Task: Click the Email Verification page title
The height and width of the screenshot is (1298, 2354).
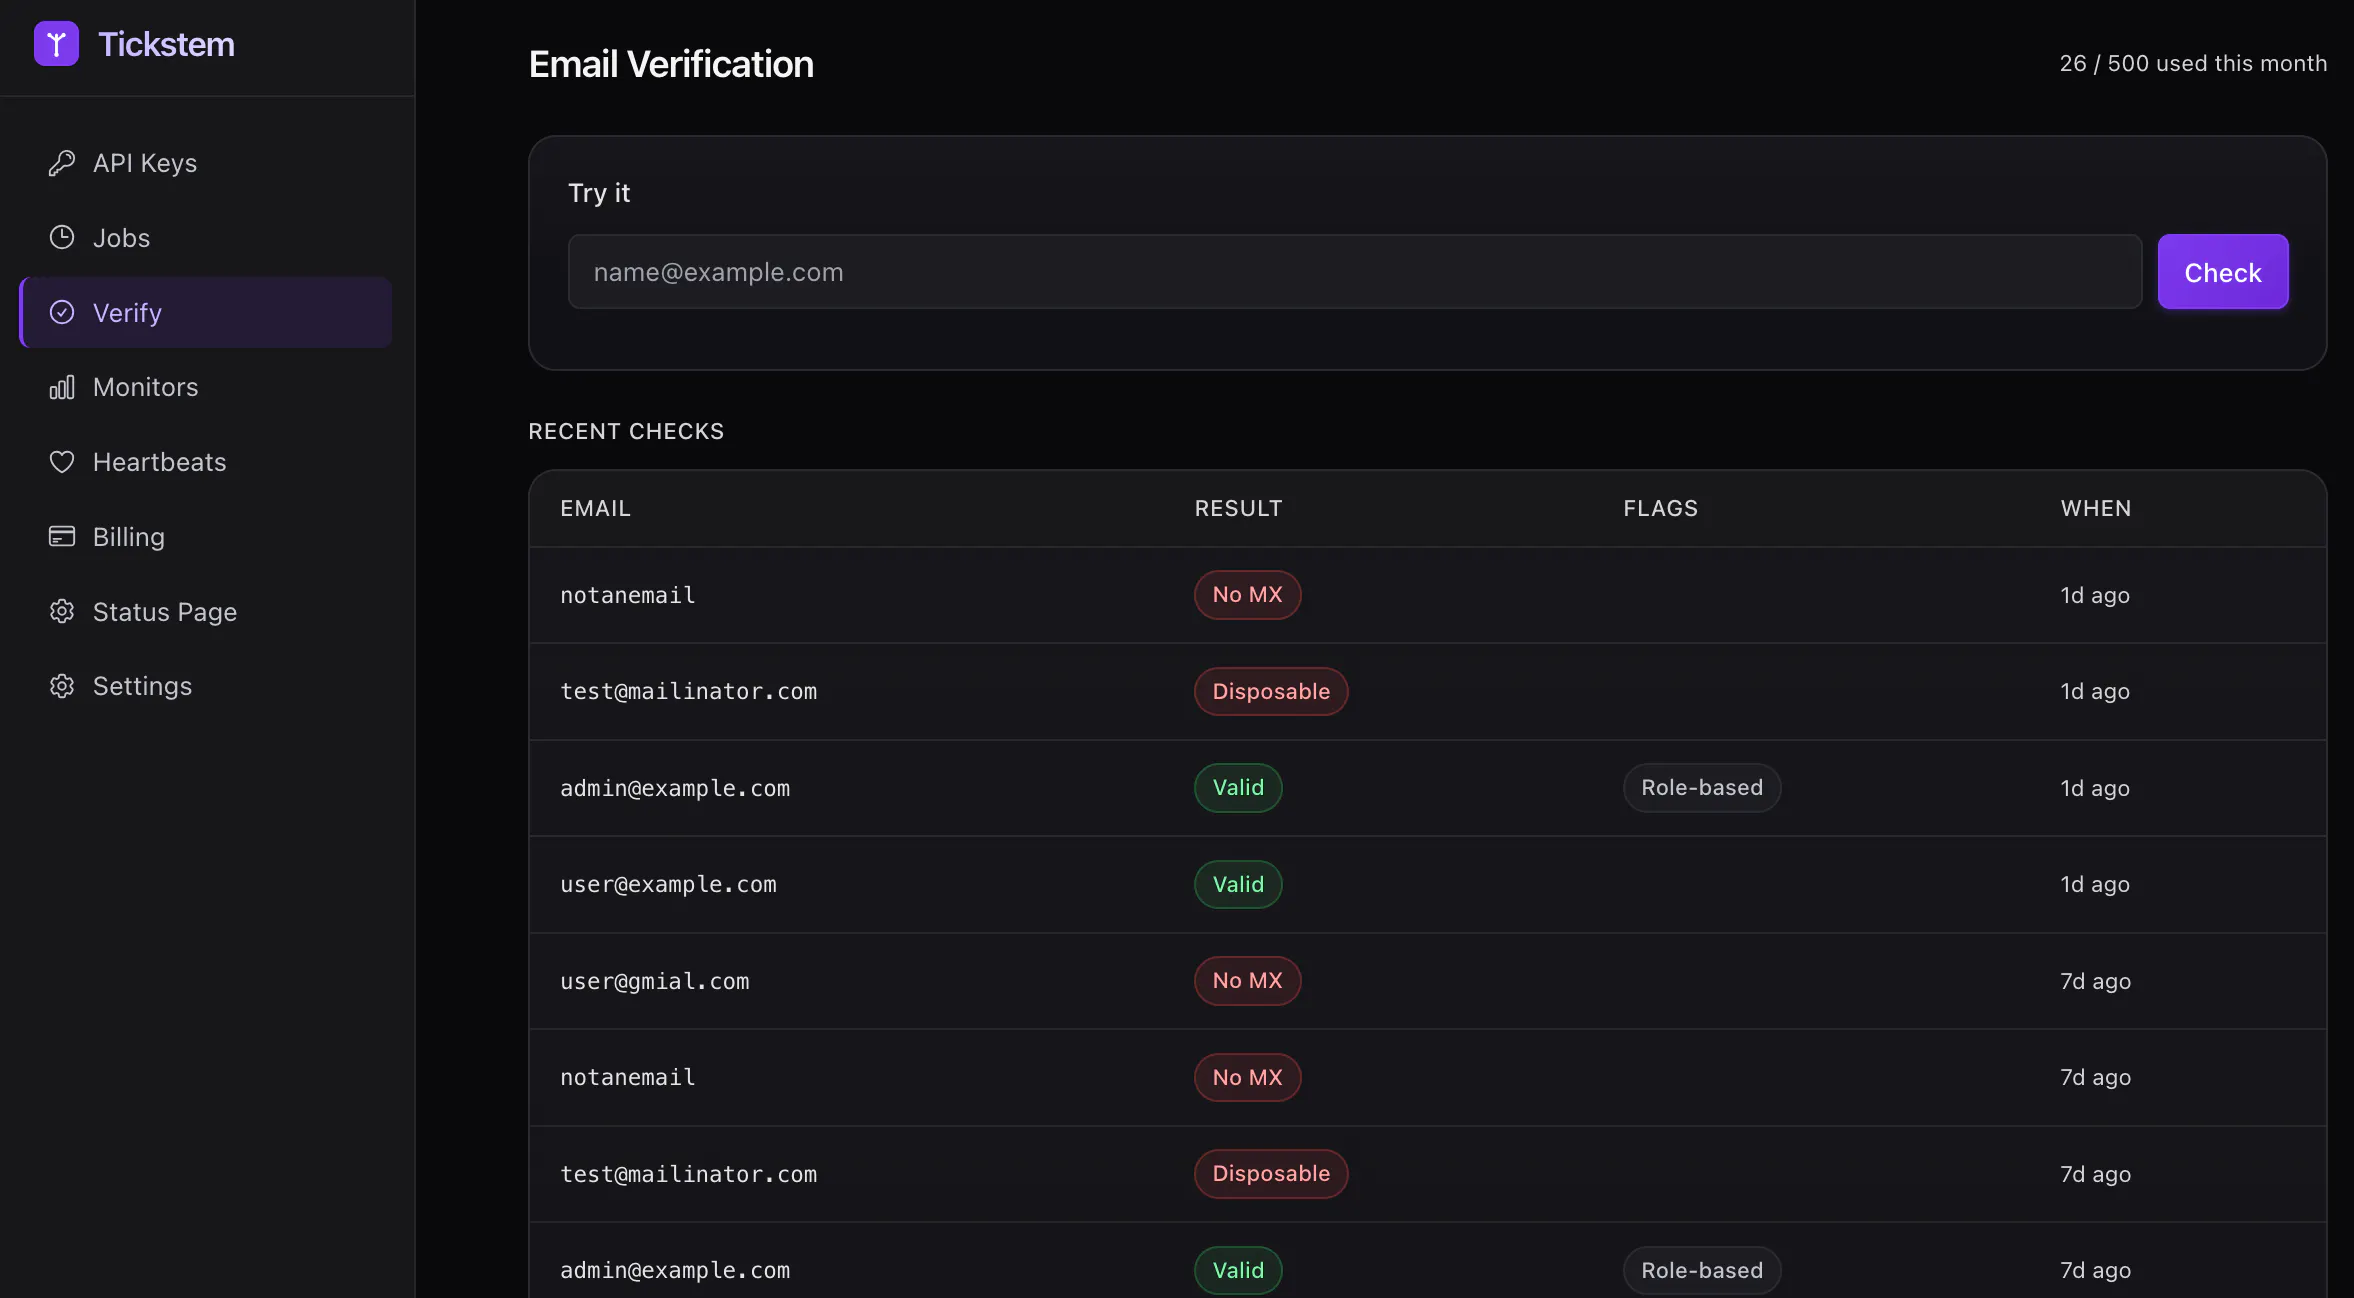Action: (671, 64)
